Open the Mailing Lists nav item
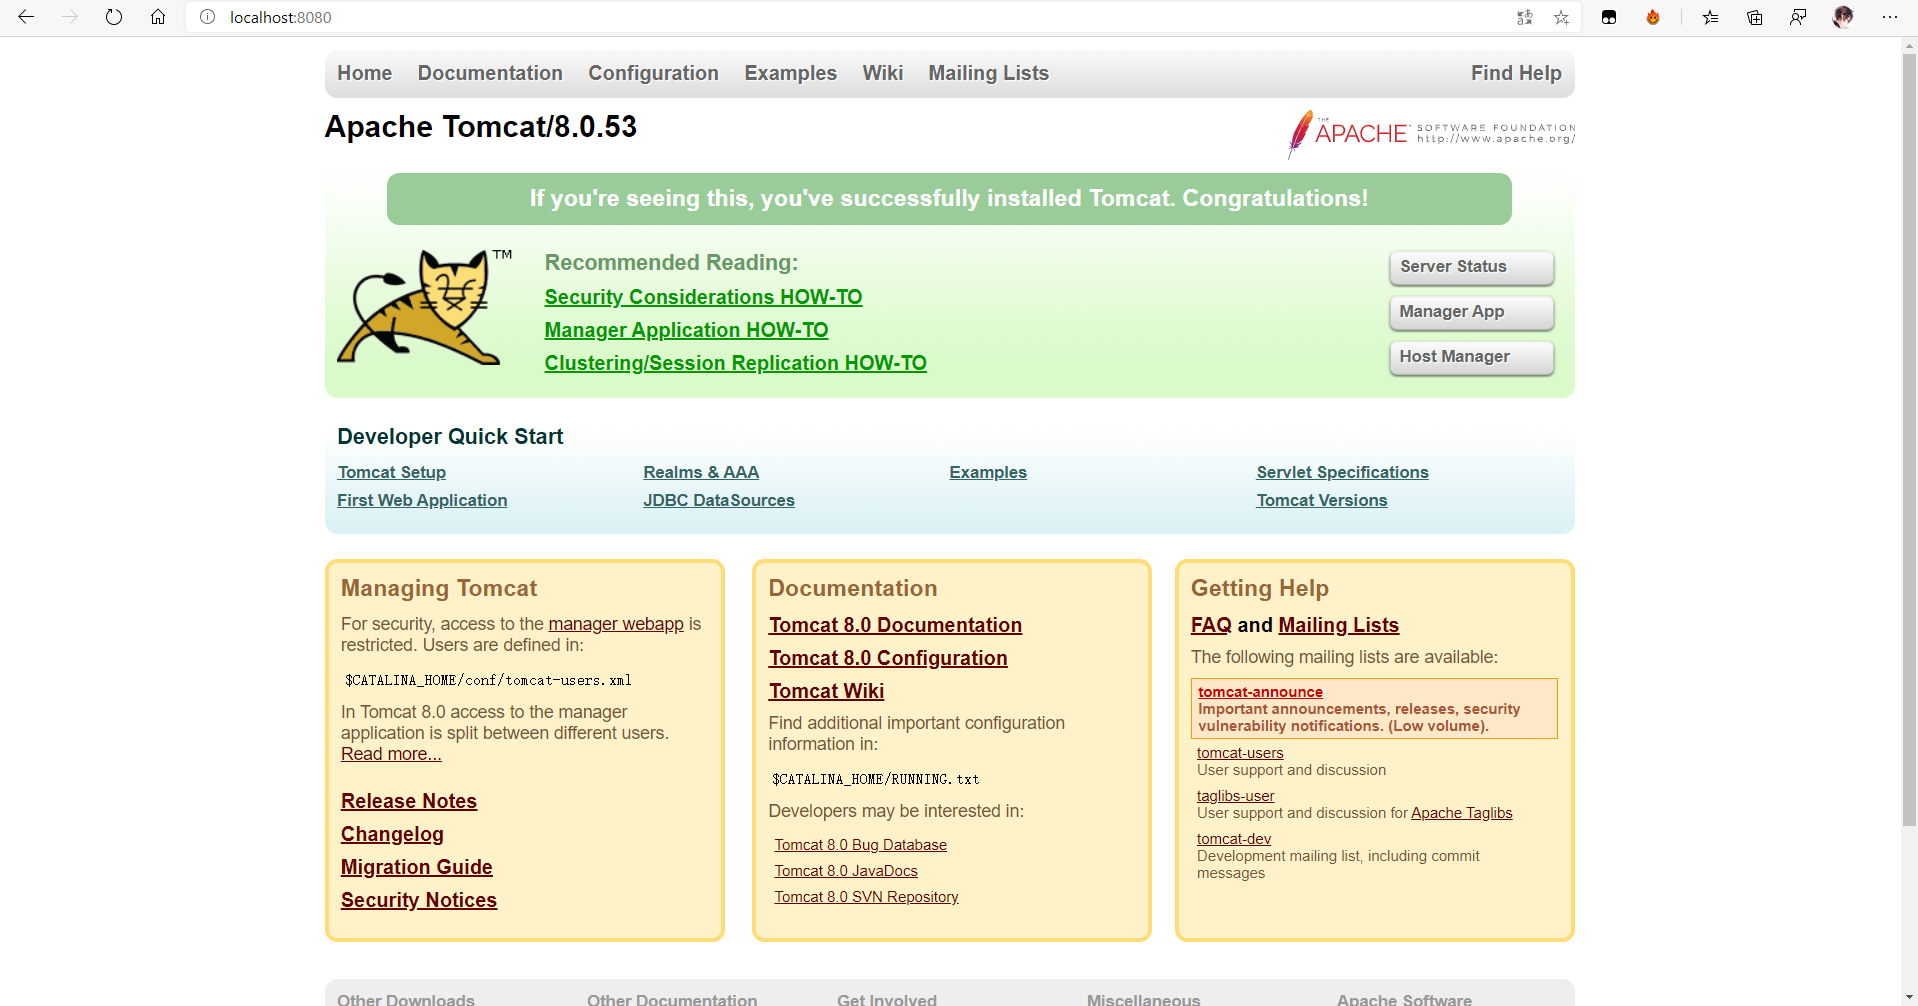 pyautogui.click(x=988, y=73)
